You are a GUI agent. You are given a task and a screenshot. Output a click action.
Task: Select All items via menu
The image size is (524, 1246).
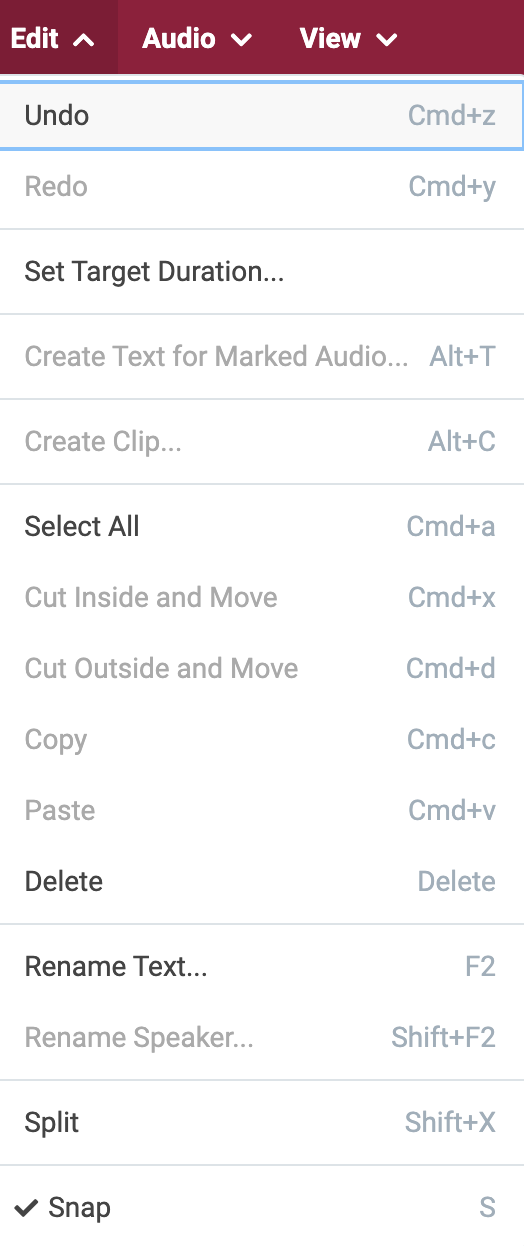262,526
